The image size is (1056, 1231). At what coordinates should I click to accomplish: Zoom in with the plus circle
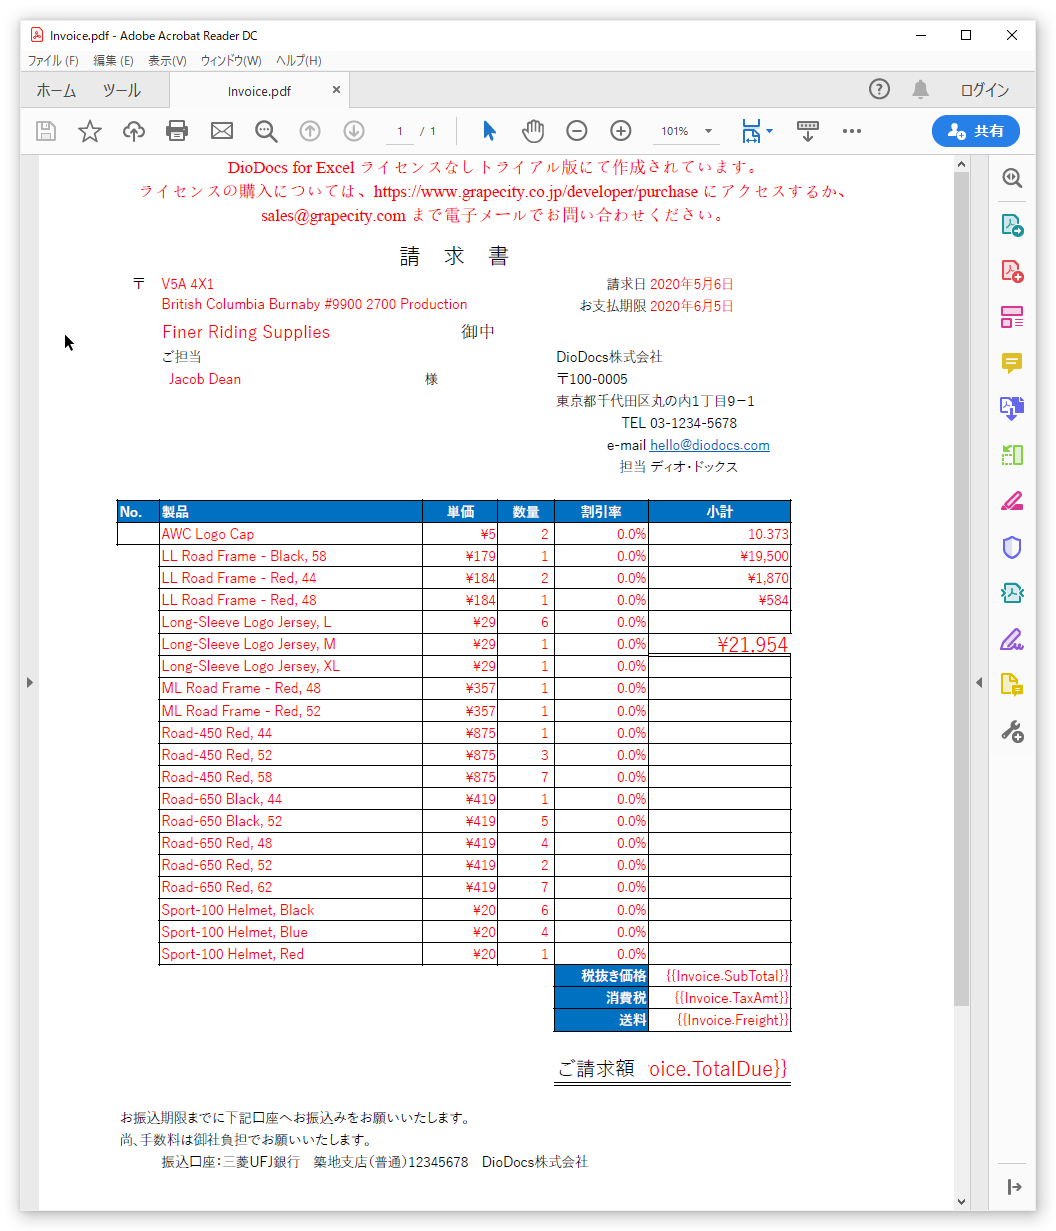pos(621,131)
